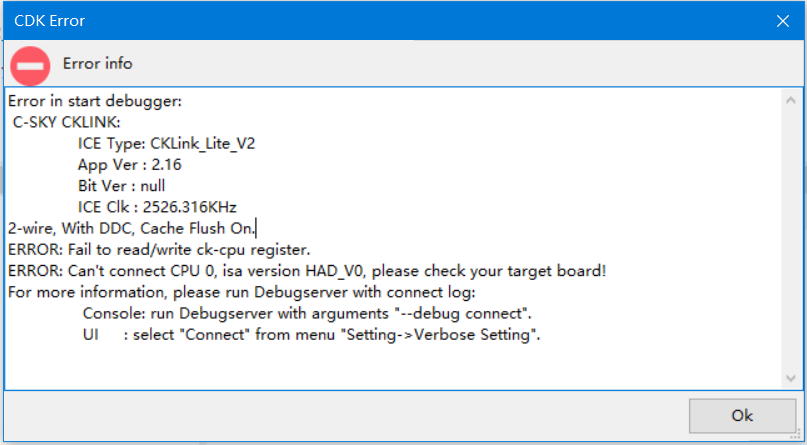The width and height of the screenshot is (807, 445).
Task: Click the "2-wire, With DDC" text line
Action: (130, 228)
